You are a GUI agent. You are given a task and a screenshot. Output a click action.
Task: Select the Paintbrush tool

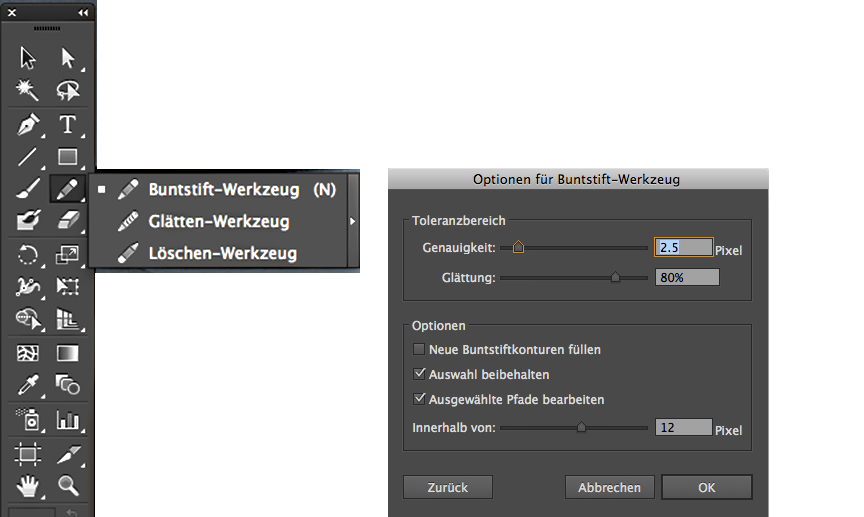point(28,189)
